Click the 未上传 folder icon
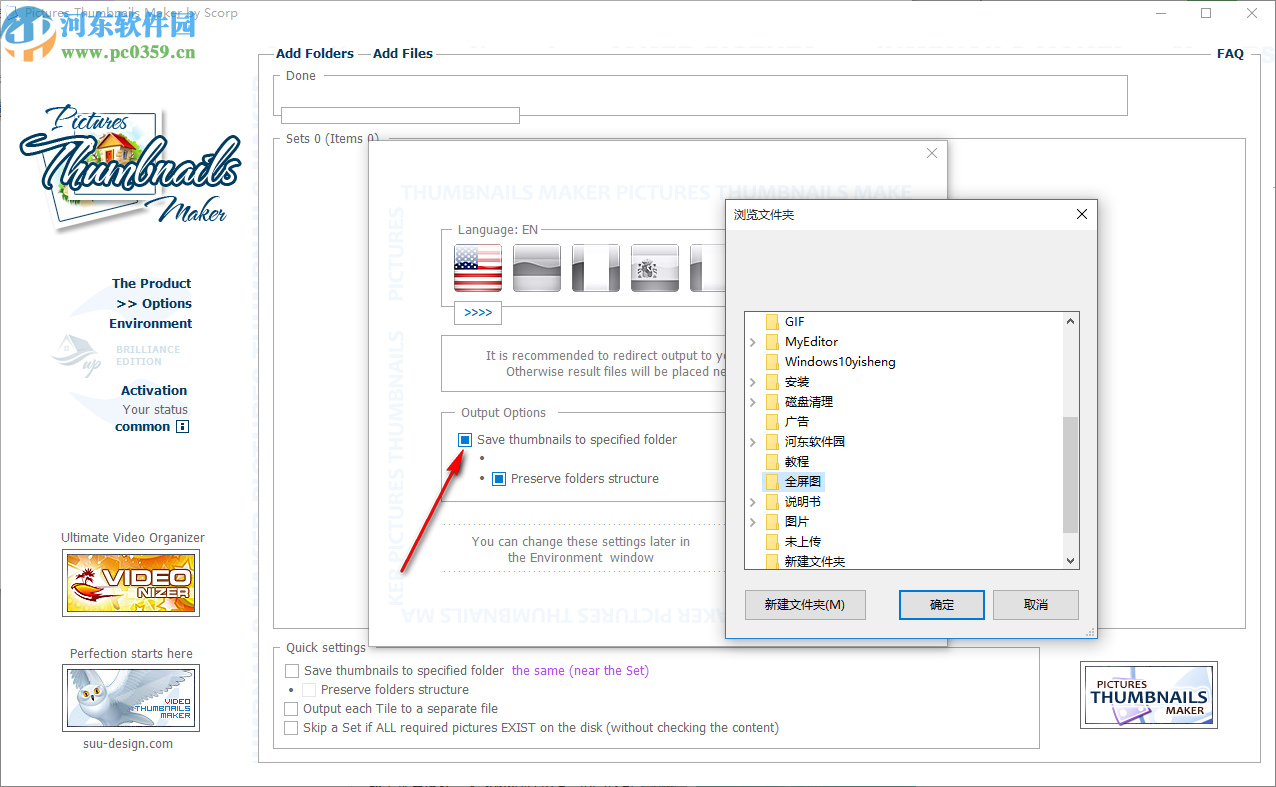1276x787 pixels. [x=772, y=542]
